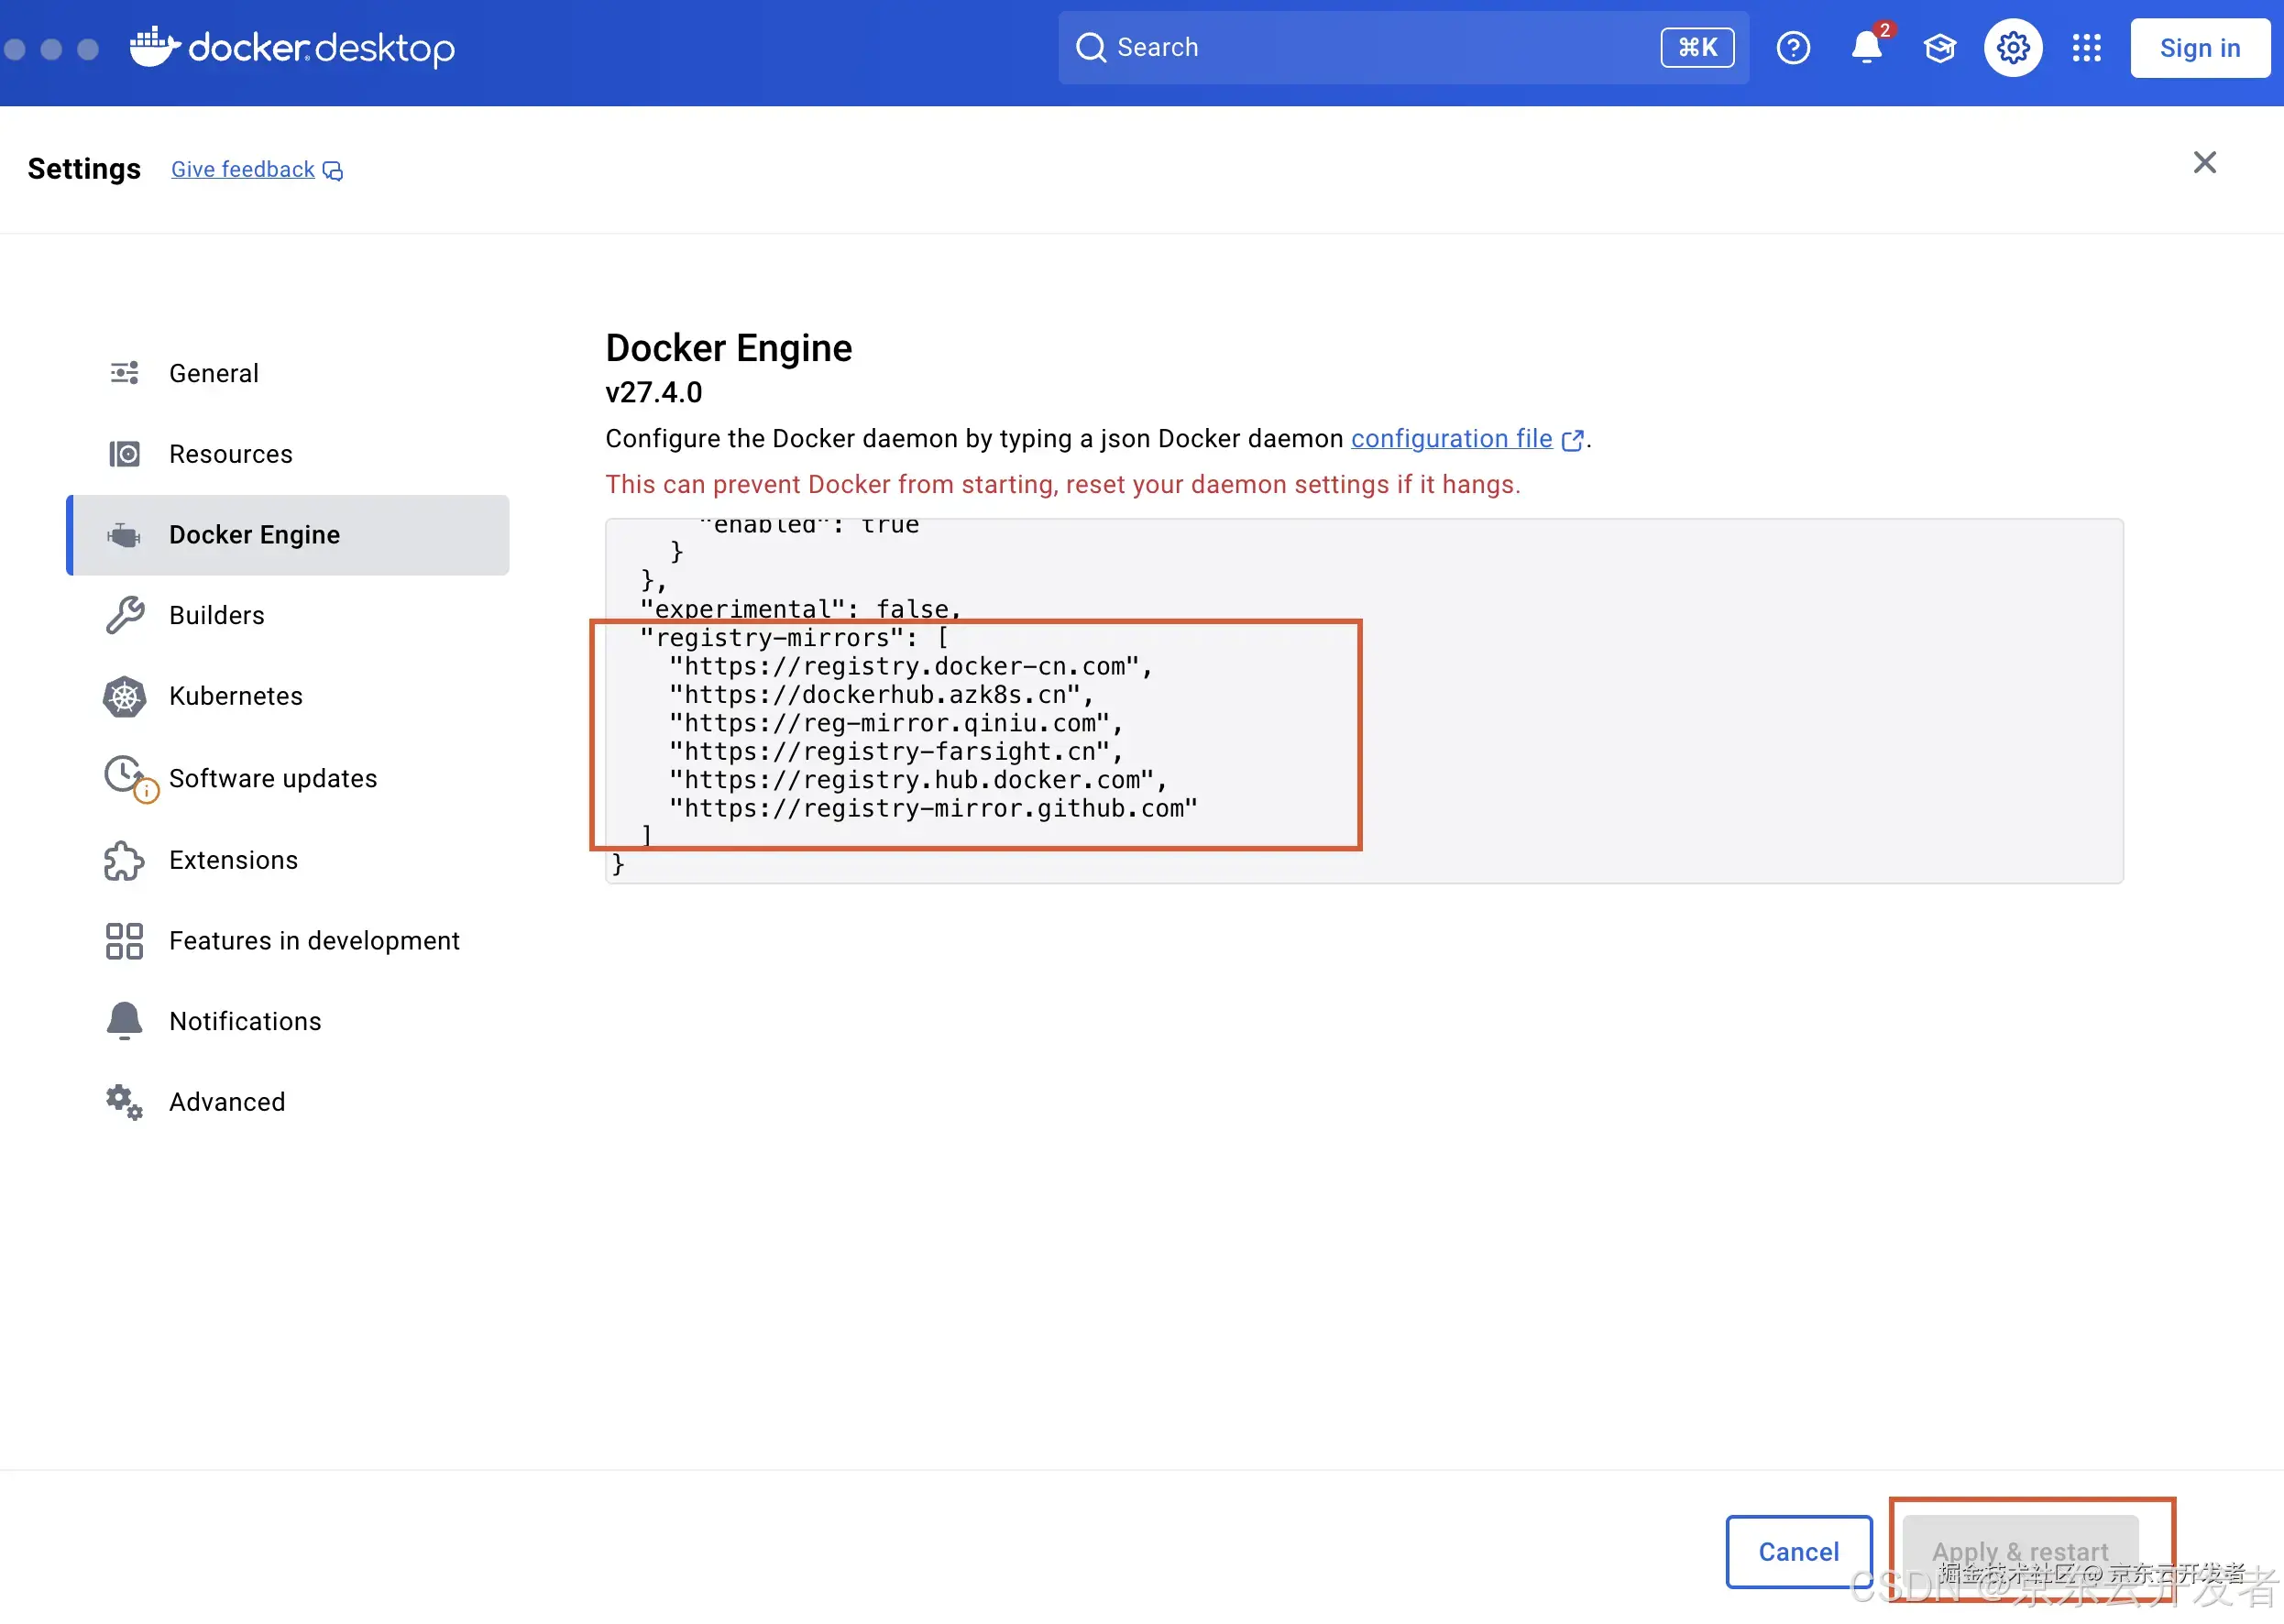Click the Apply & restart button
This screenshot has height=1624, width=2284.
click(x=2019, y=1551)
